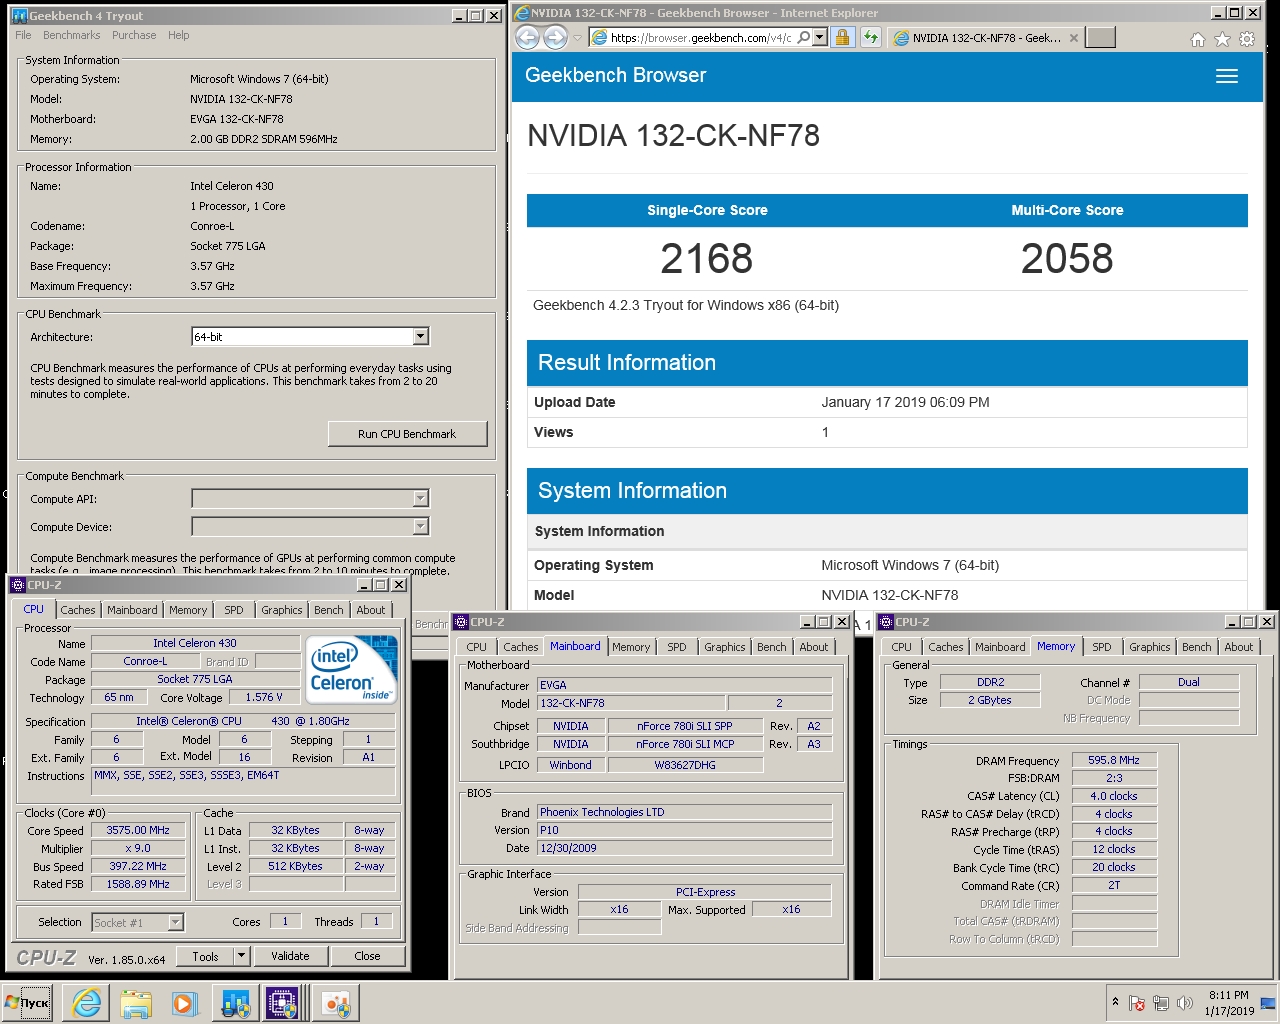Open the Help menu in Geekbench 4

point(179,35)
